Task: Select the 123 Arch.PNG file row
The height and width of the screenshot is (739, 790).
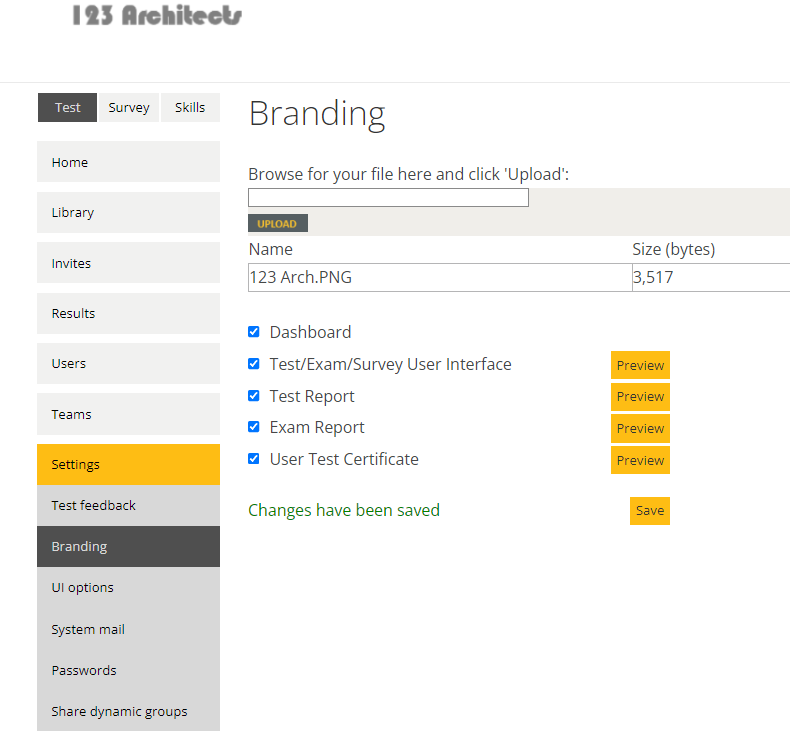Action: (x=519, y=277)
